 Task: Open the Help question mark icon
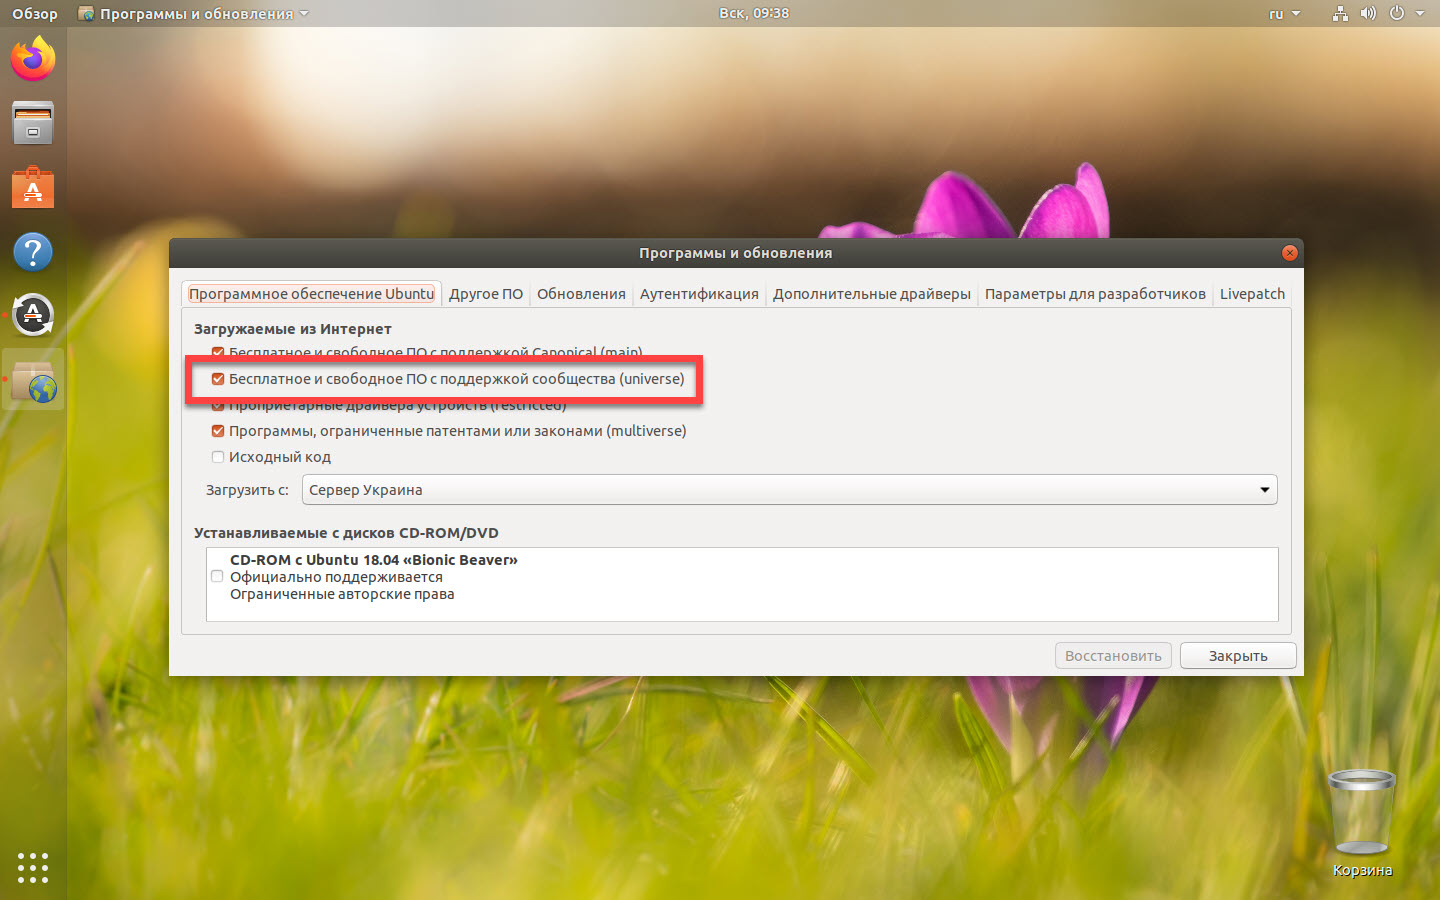pyautogui.click(x=33, y=252)
